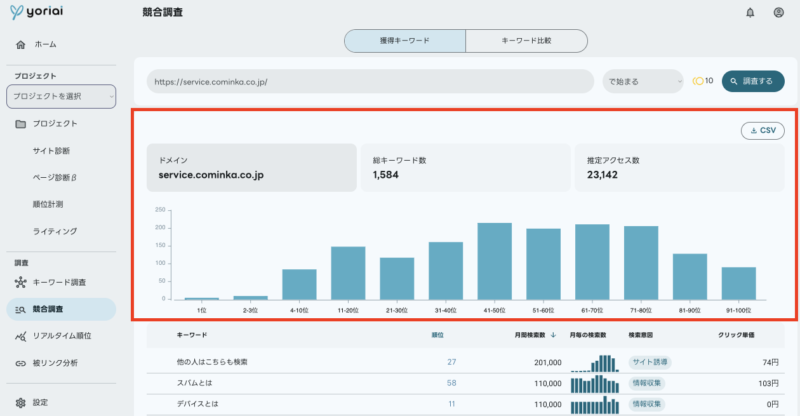Open リアルタイム順位 menu item

click(x=62, y=336)
